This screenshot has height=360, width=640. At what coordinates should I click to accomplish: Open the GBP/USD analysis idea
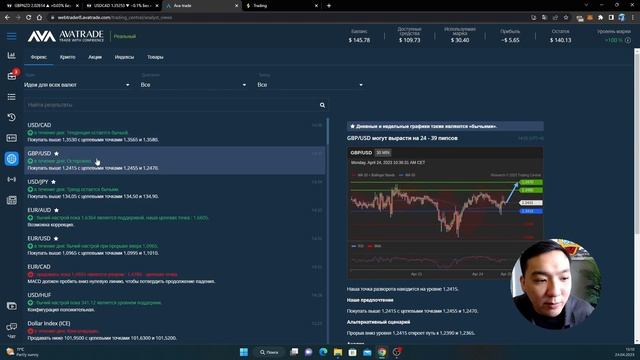175,160
